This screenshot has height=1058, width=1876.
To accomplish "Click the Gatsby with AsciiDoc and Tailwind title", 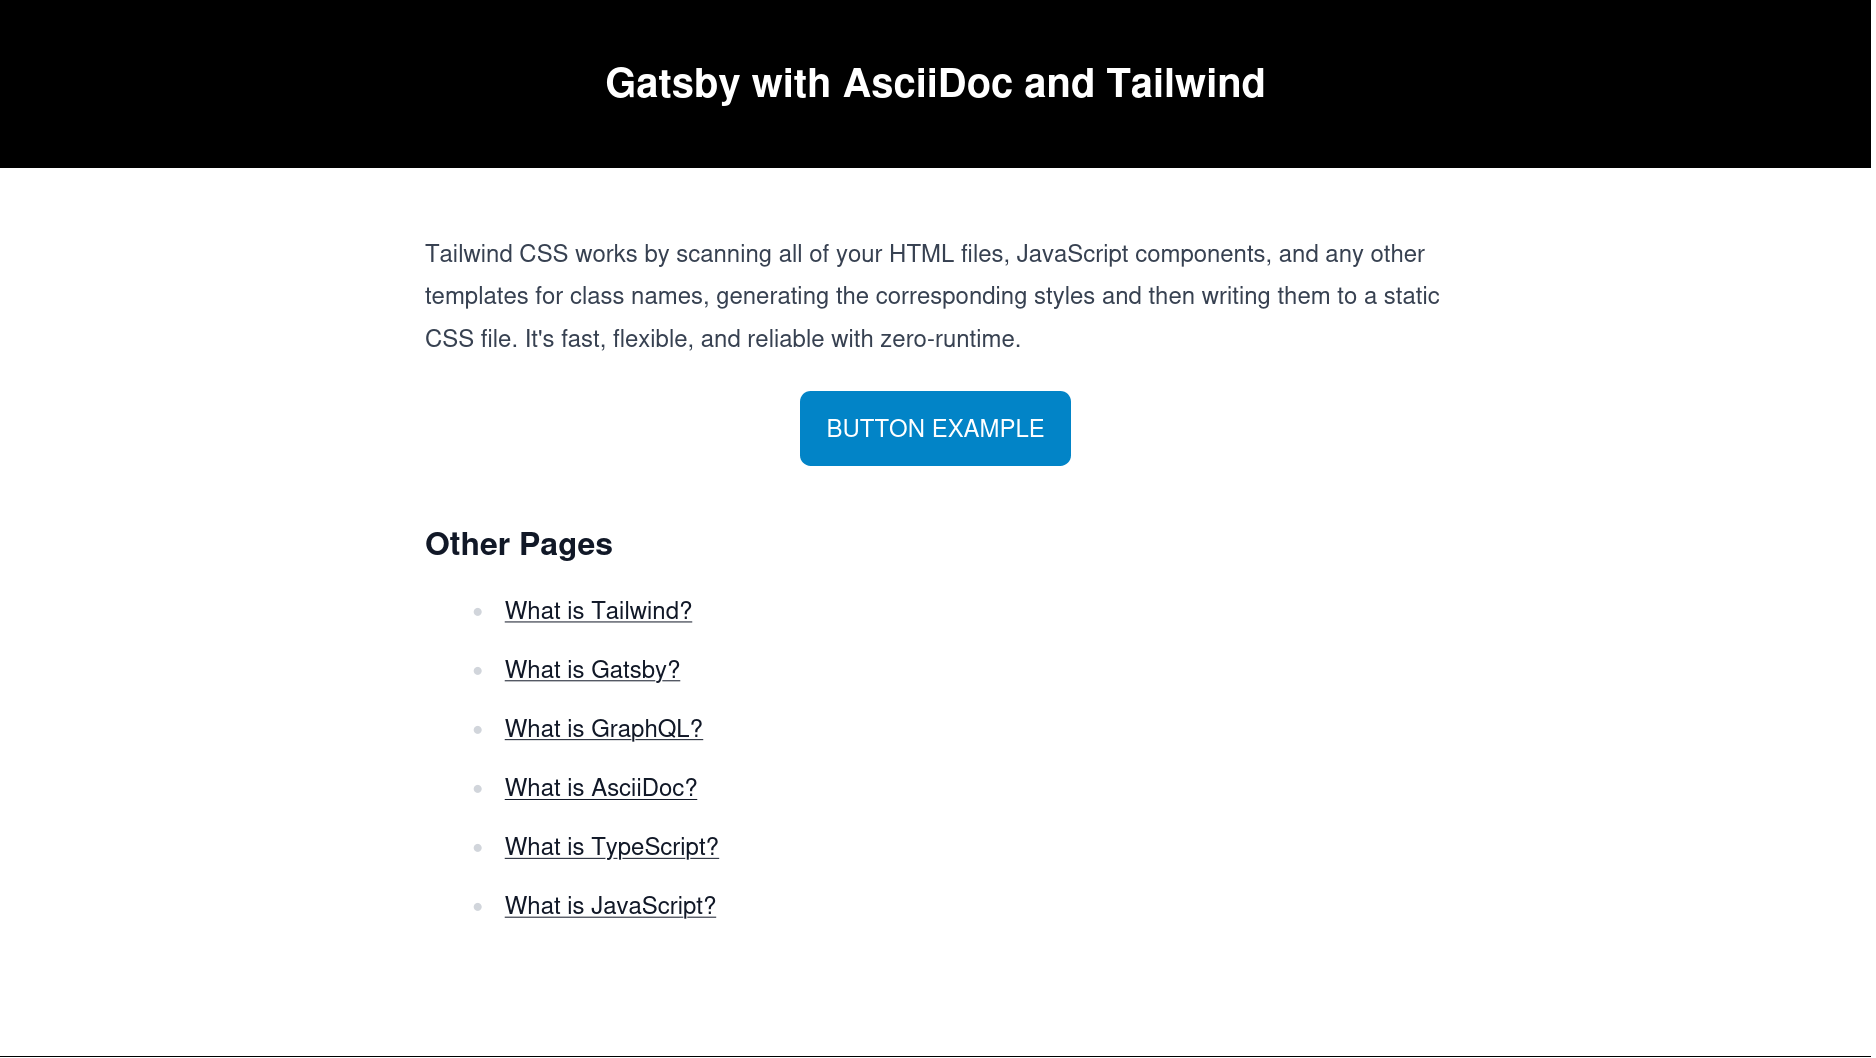I will [x=935, y=83].
